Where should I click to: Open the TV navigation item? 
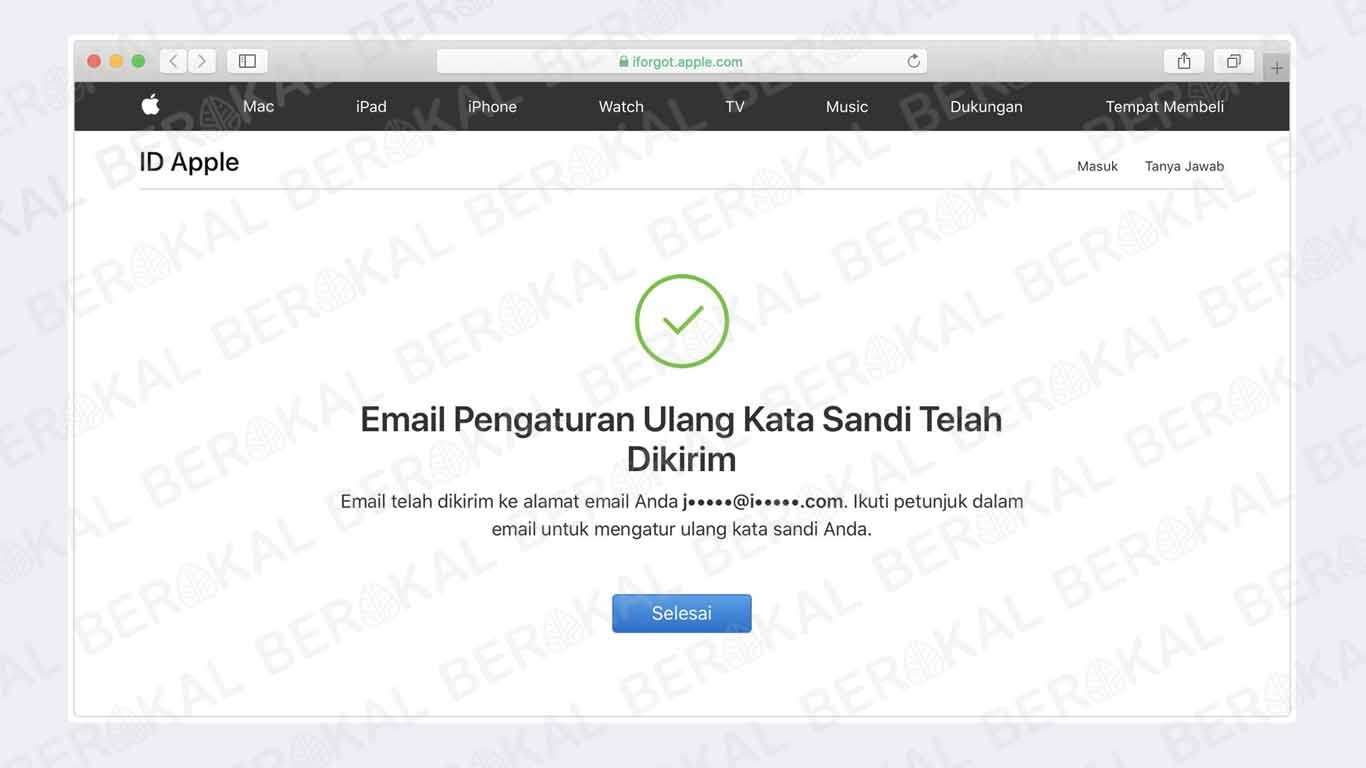[x=735, y=106]
